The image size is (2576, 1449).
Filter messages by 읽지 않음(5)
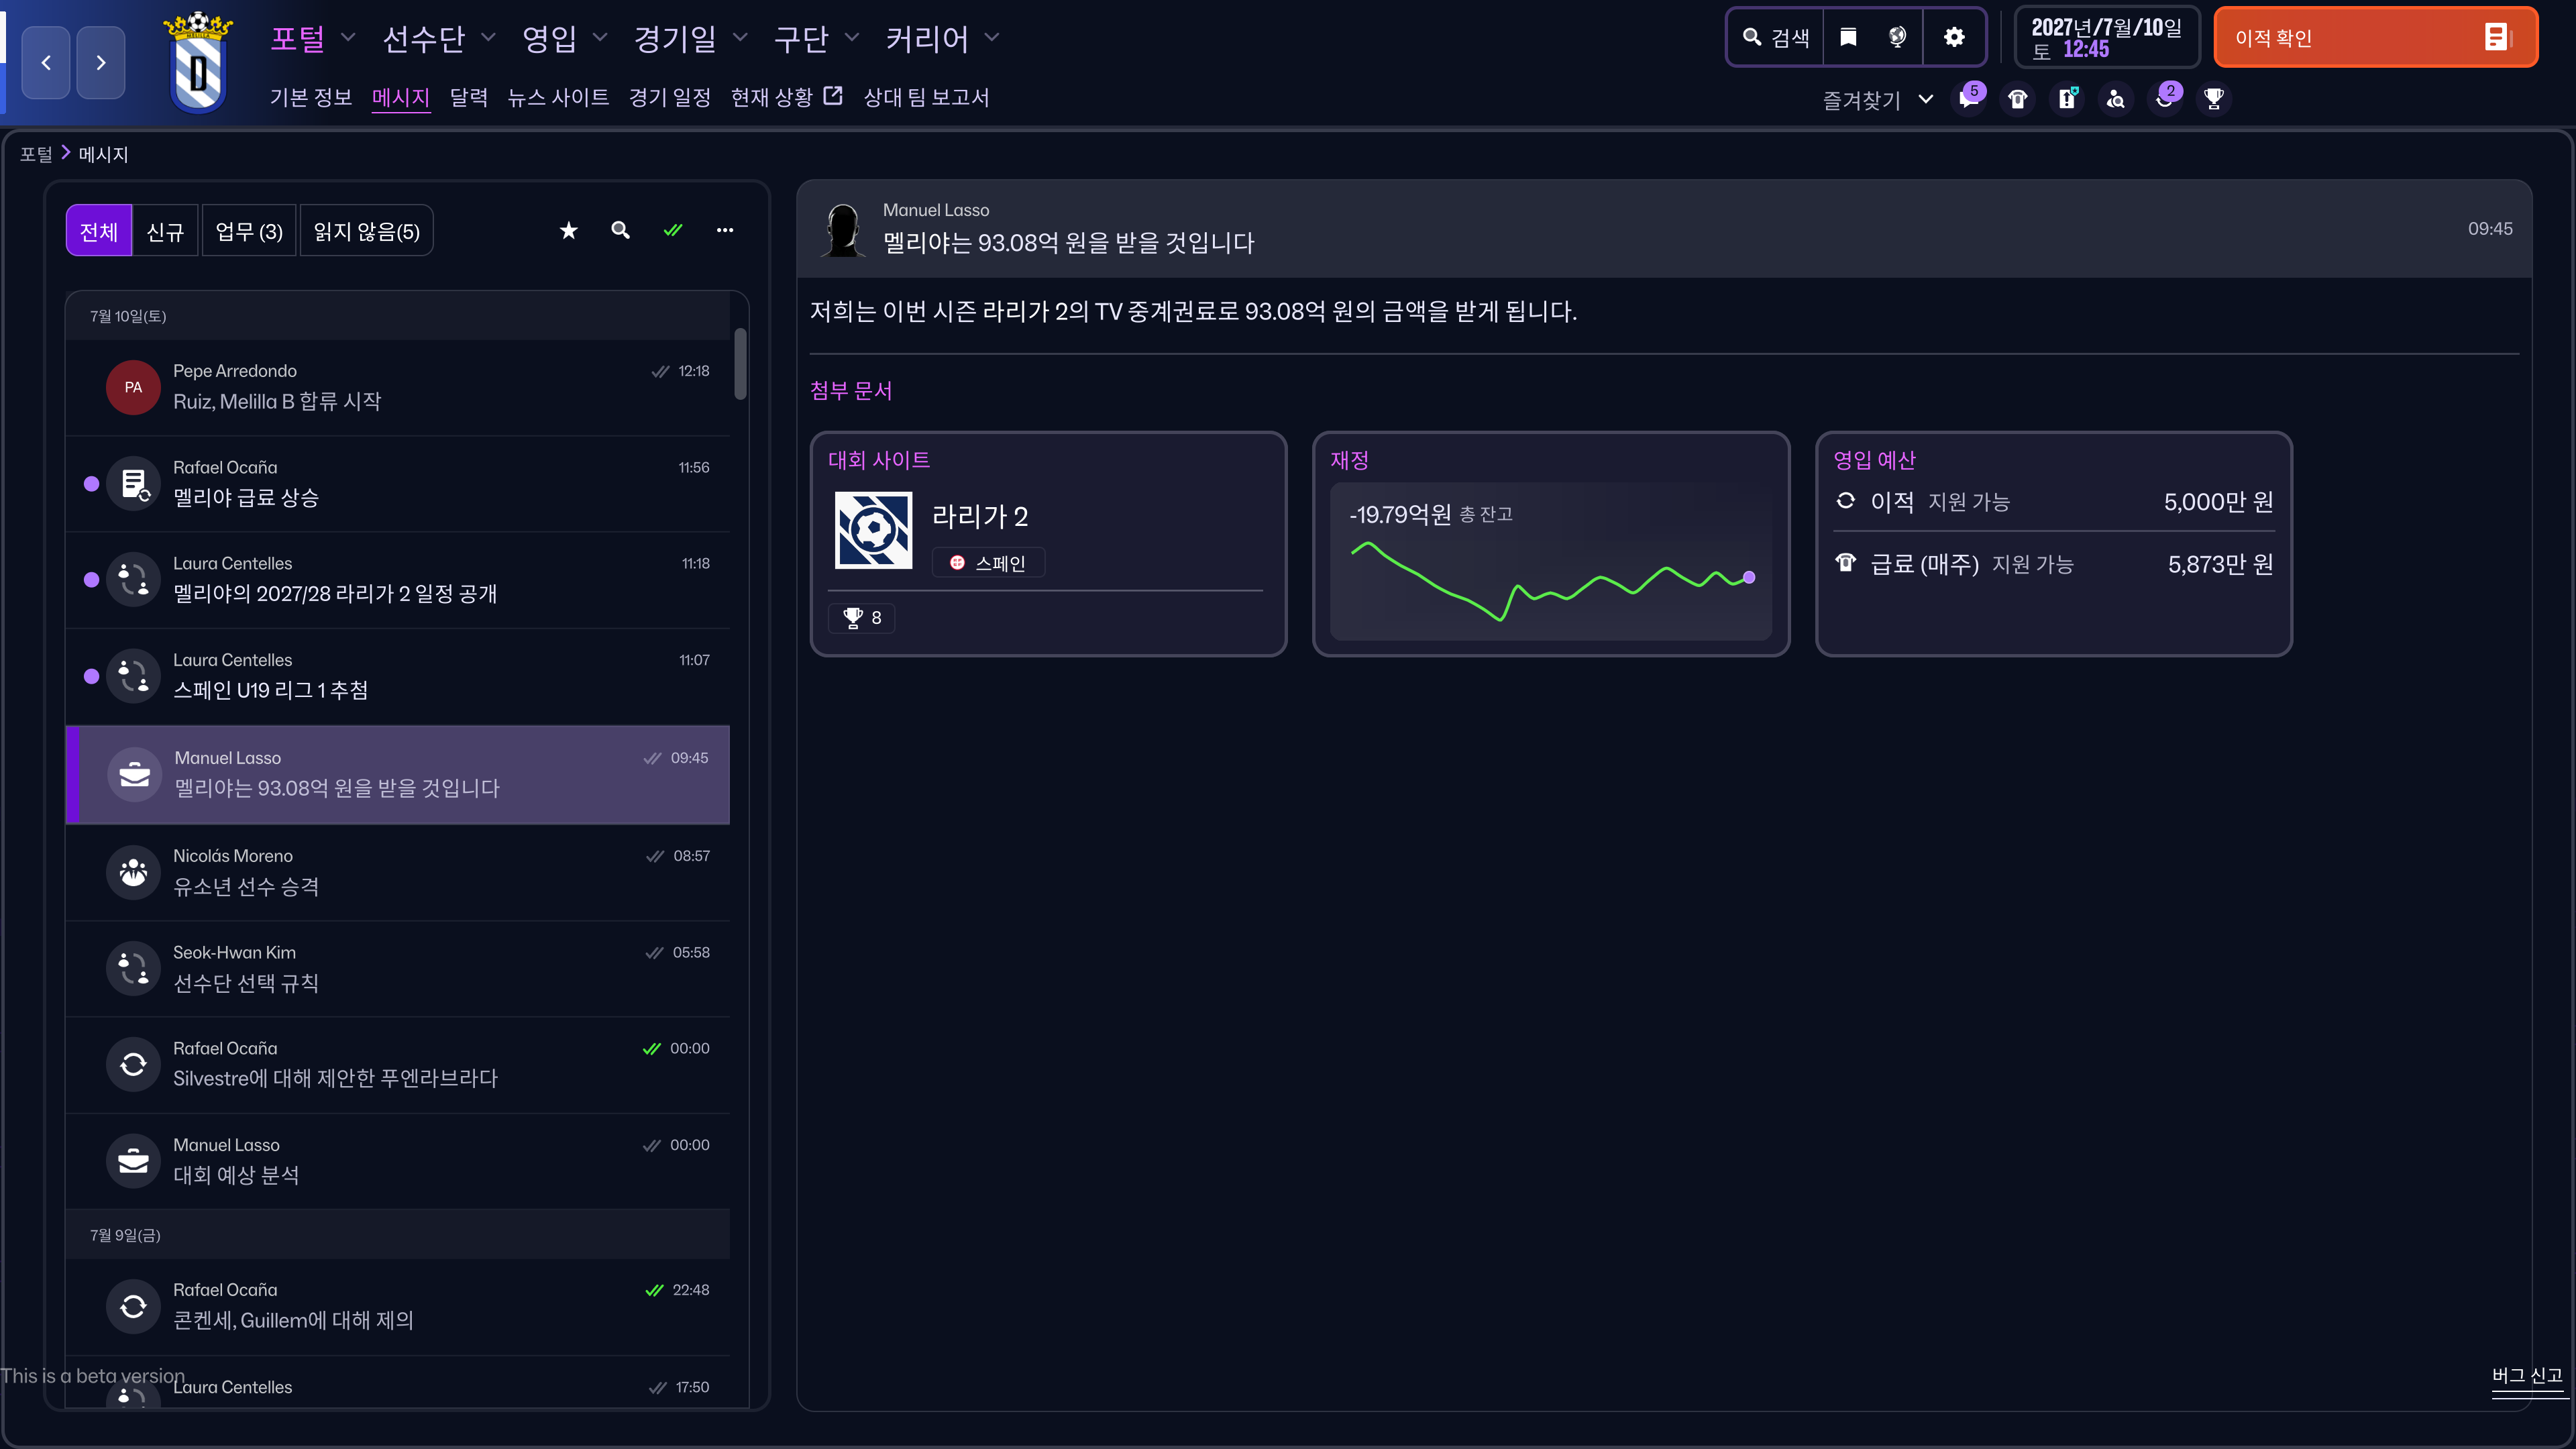(x=366, y=231)
